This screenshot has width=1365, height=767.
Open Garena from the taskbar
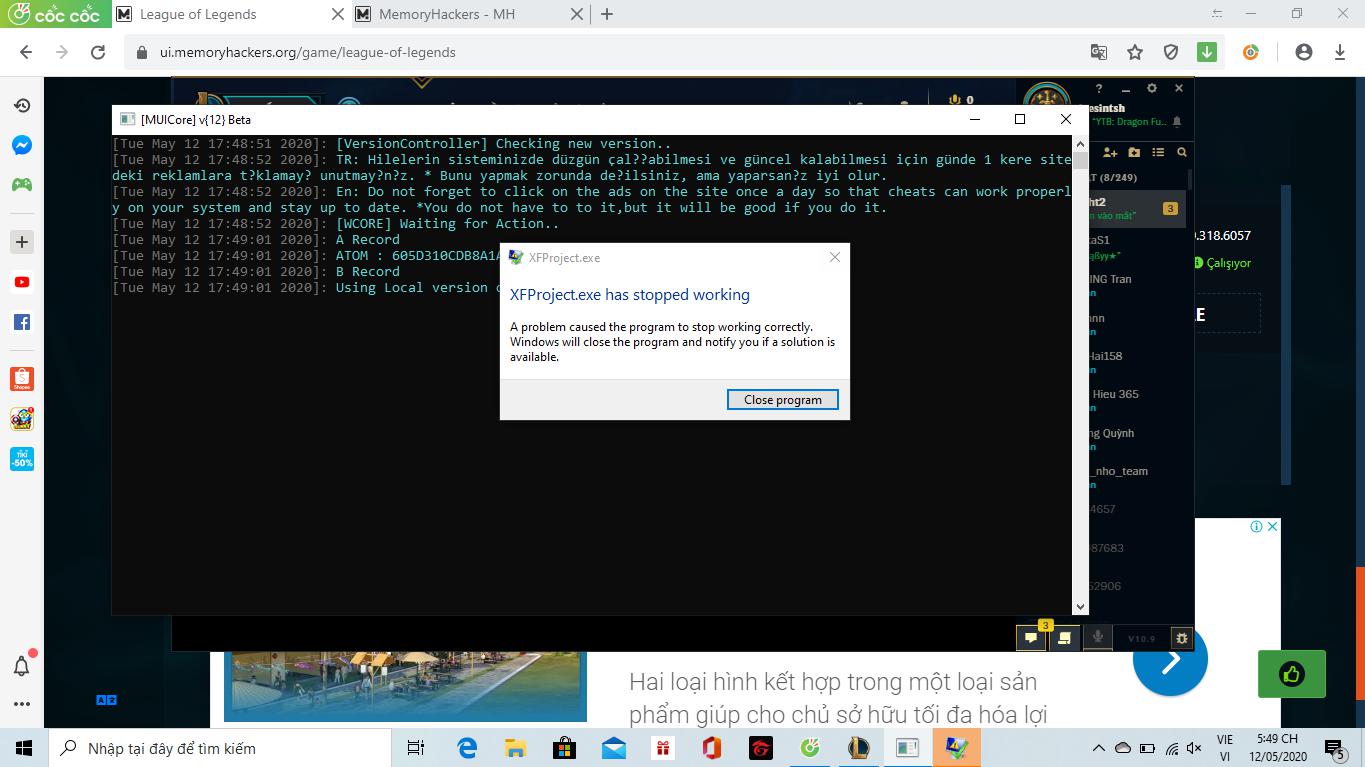[761, 748]
